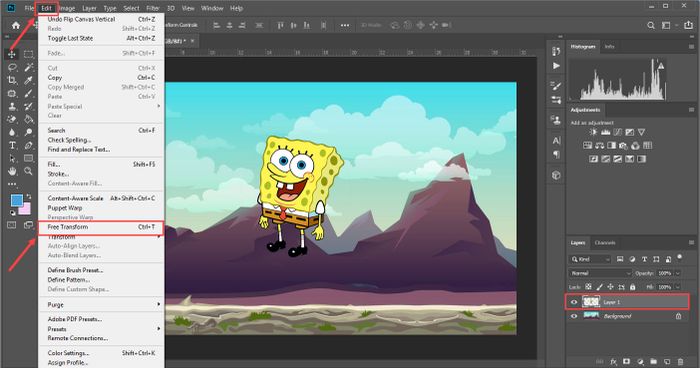
Task: Select the Lasso tool
Action: (12, 67)
